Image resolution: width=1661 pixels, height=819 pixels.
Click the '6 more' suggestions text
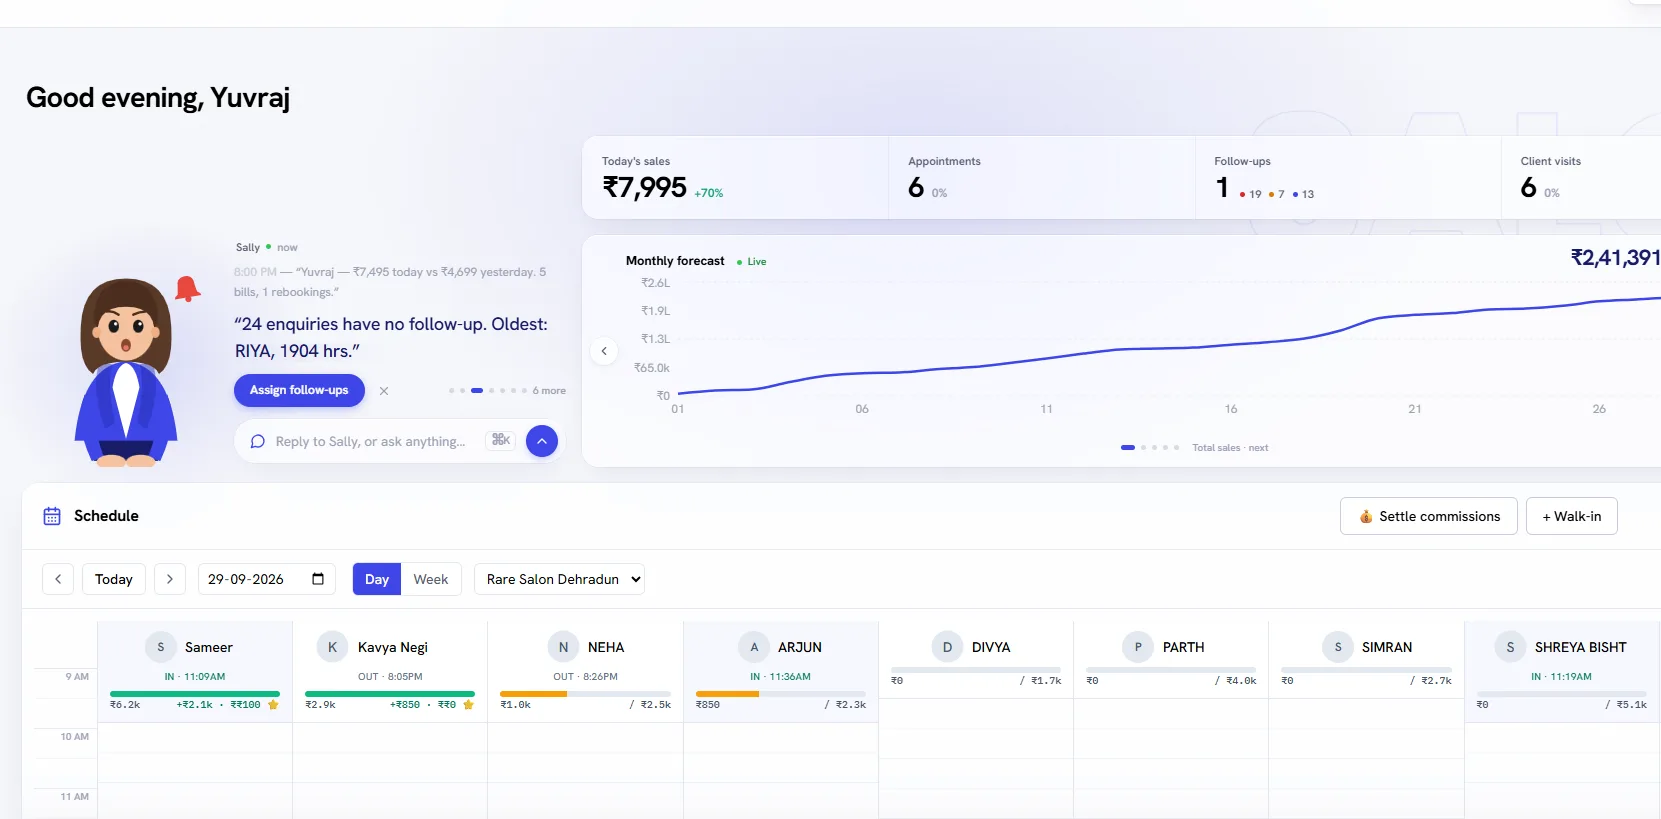click(549, 391)
